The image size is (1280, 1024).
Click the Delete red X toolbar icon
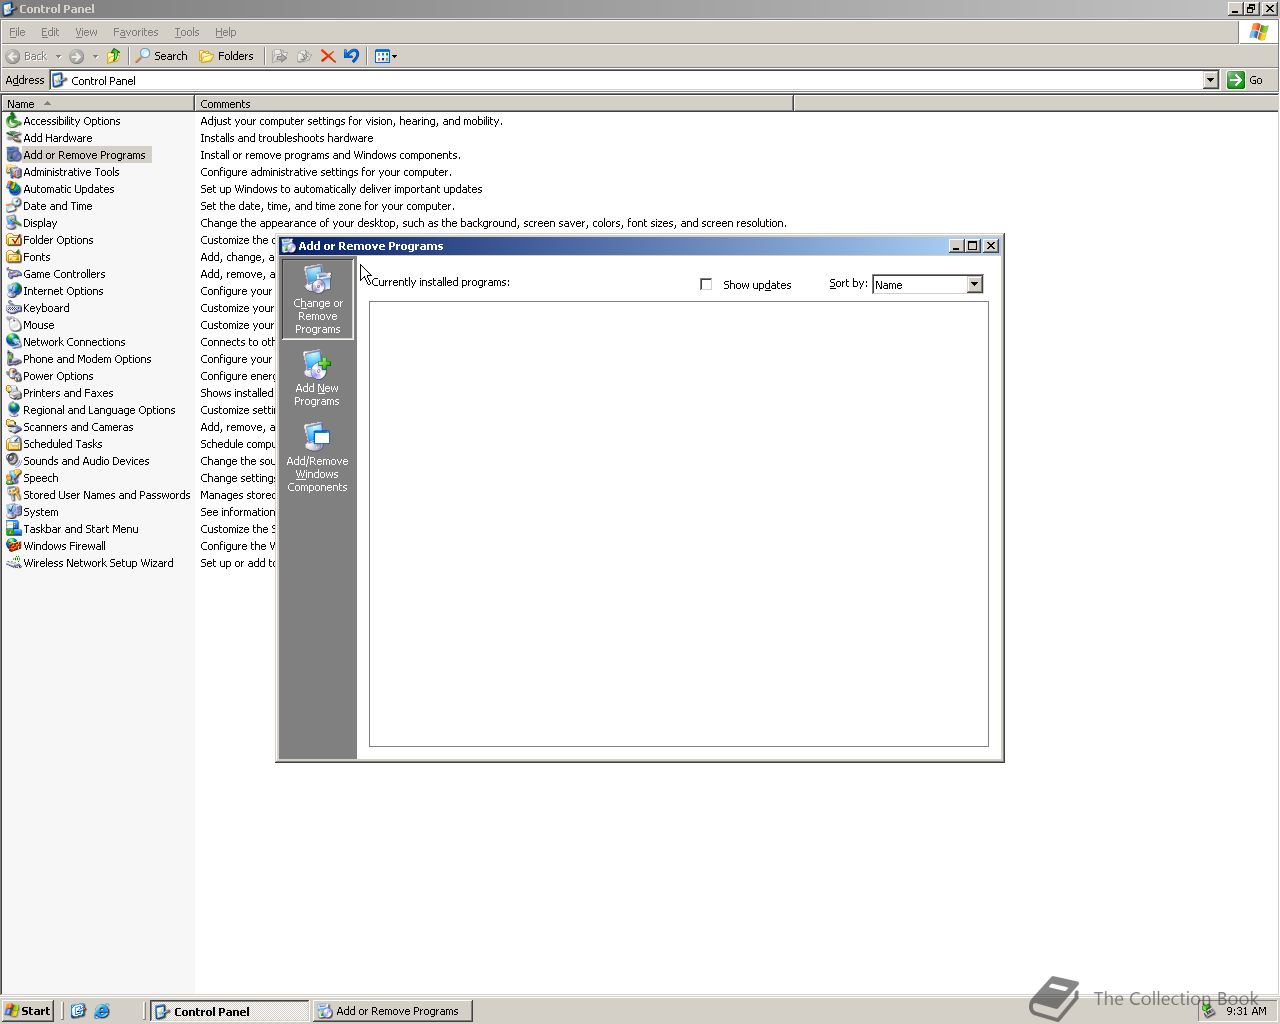click(x=327, y=56)
